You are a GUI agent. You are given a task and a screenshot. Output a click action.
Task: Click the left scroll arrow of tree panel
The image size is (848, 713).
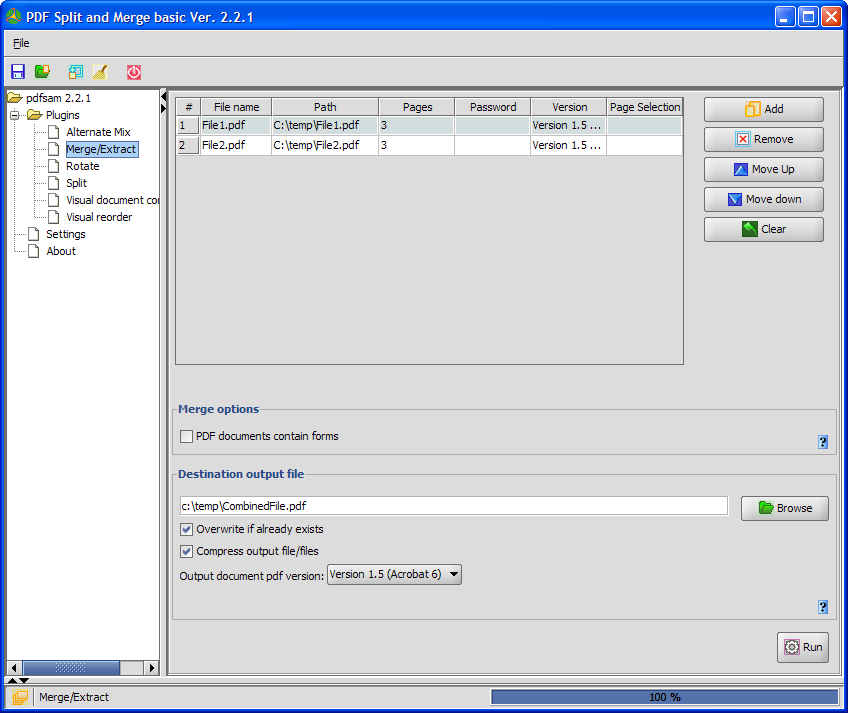click(x=15, y=668)
